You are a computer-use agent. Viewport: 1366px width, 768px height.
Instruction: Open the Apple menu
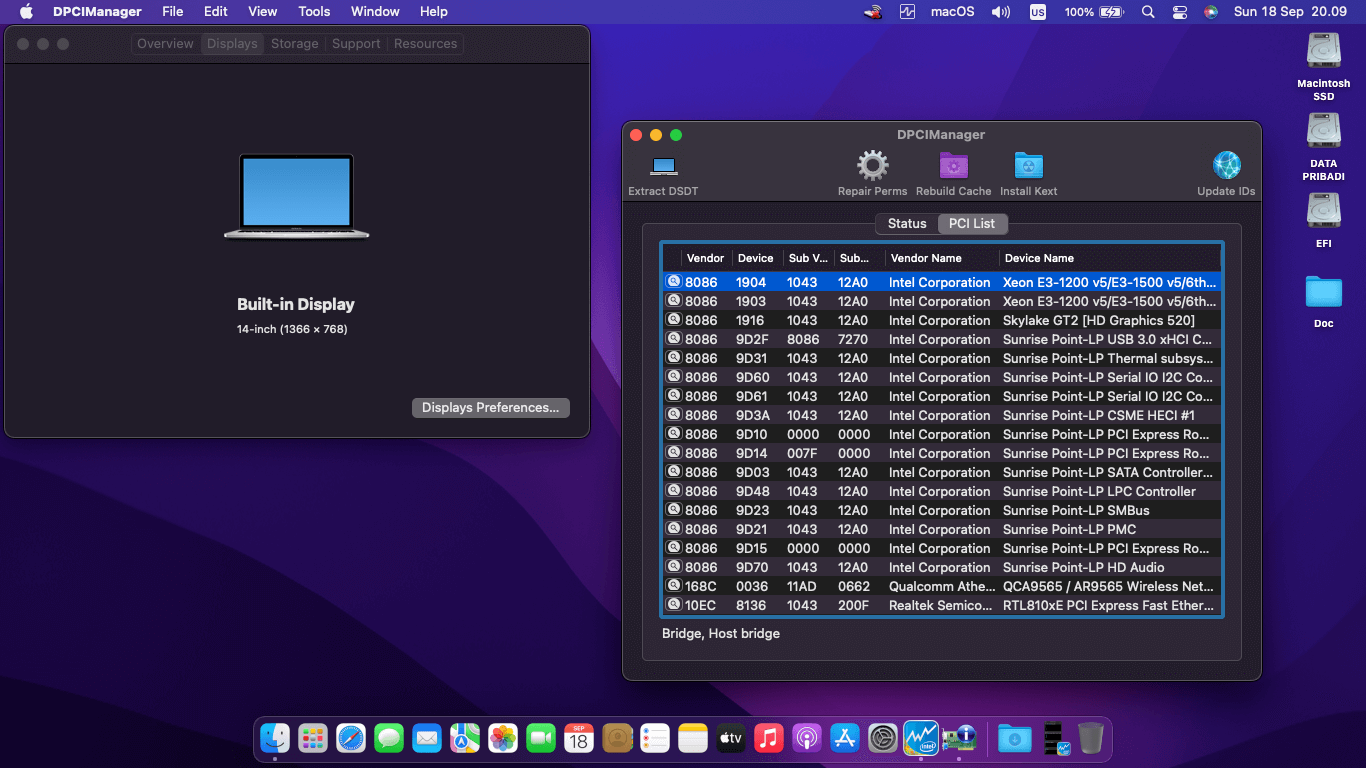pyautogui.click(x=27, y=12)
